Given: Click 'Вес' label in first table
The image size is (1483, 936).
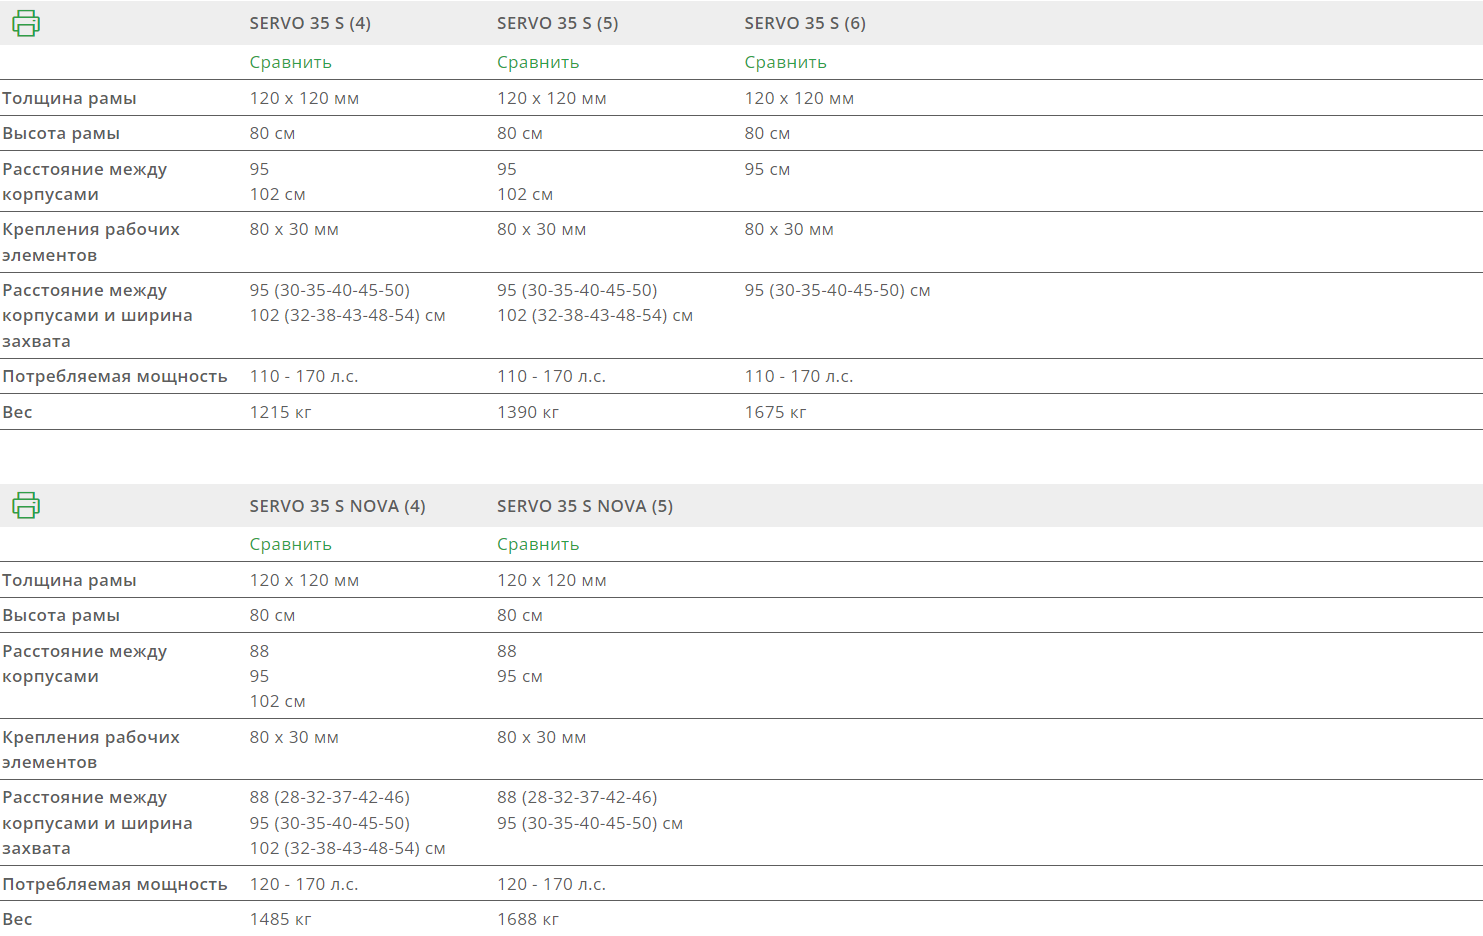Looking at the screenshot, I should tap(17, 412).
